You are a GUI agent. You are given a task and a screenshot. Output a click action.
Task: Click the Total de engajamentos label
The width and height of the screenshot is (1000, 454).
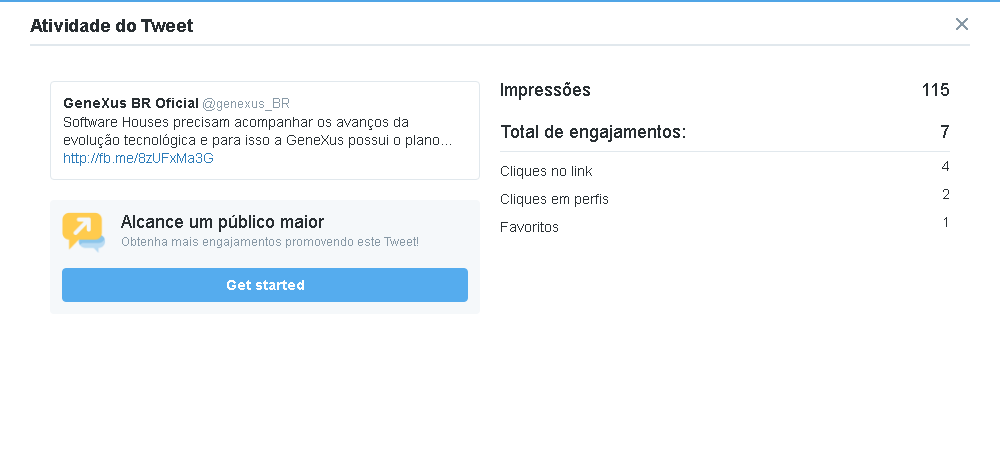(593, 133)
